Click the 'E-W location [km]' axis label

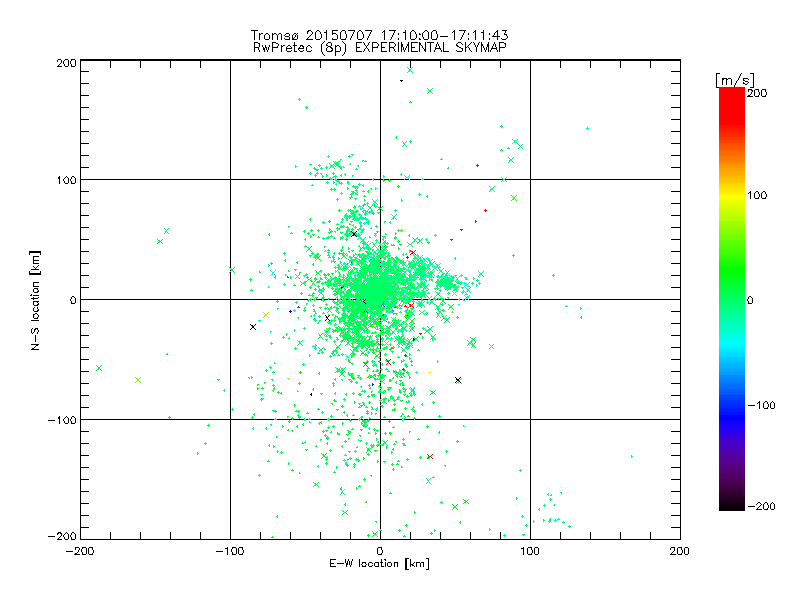379,564
